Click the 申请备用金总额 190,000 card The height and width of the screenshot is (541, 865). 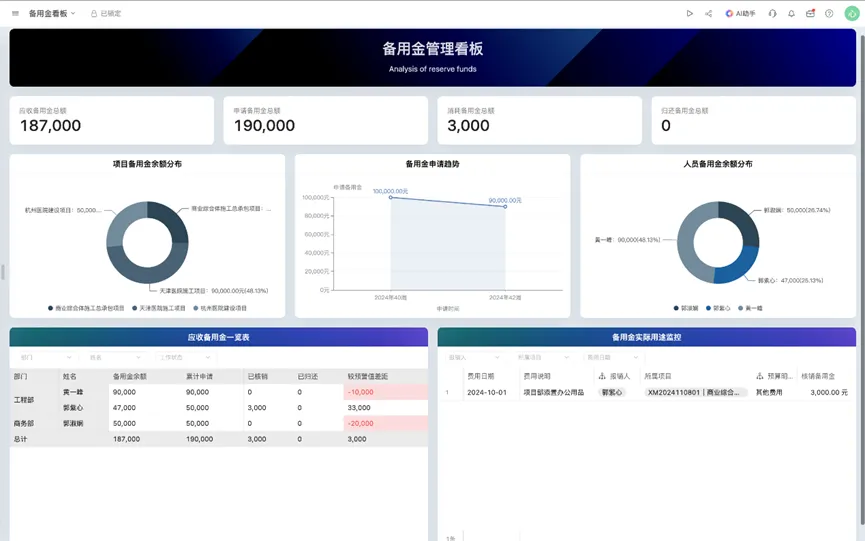[325, 120]
